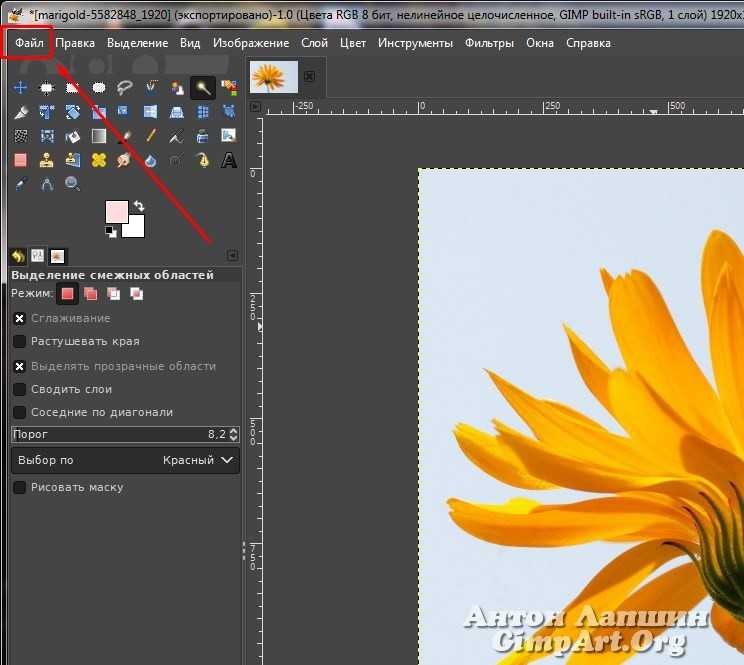The image size is (744, 665).
Task: Set mode to replace current selection
Action: click(67, 294)
